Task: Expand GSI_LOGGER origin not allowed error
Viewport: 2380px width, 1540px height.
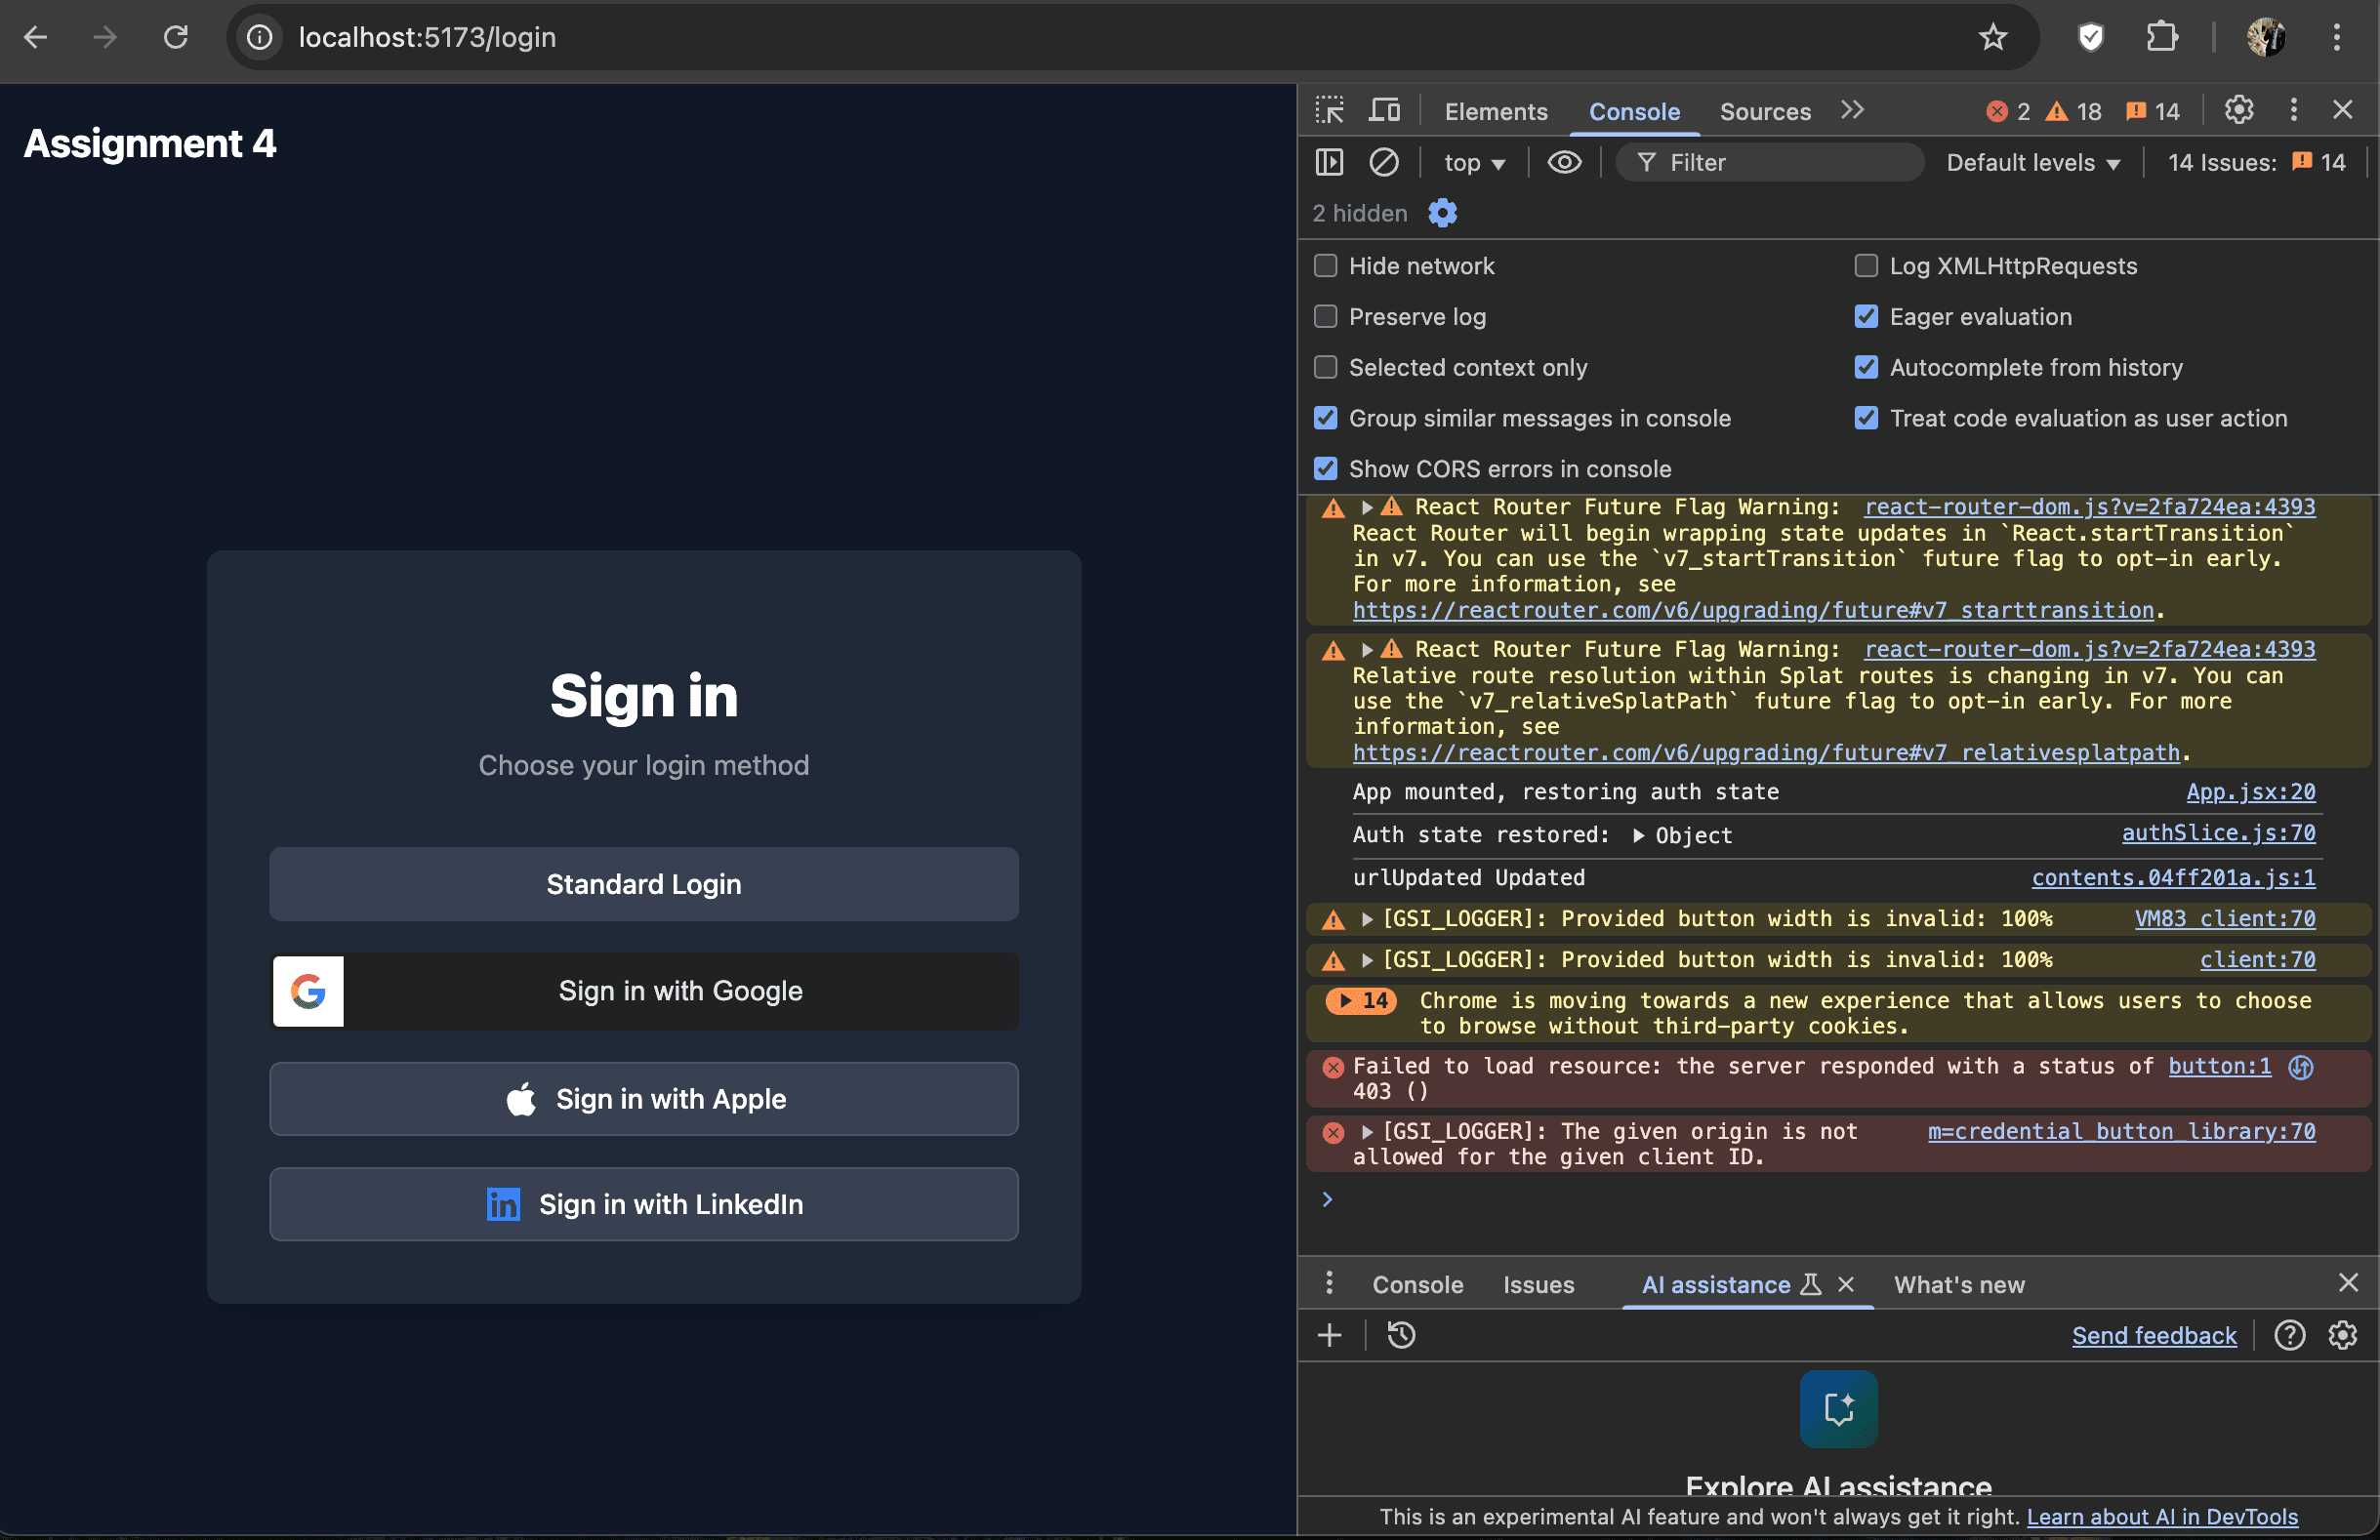Action: (1366, 1132)
